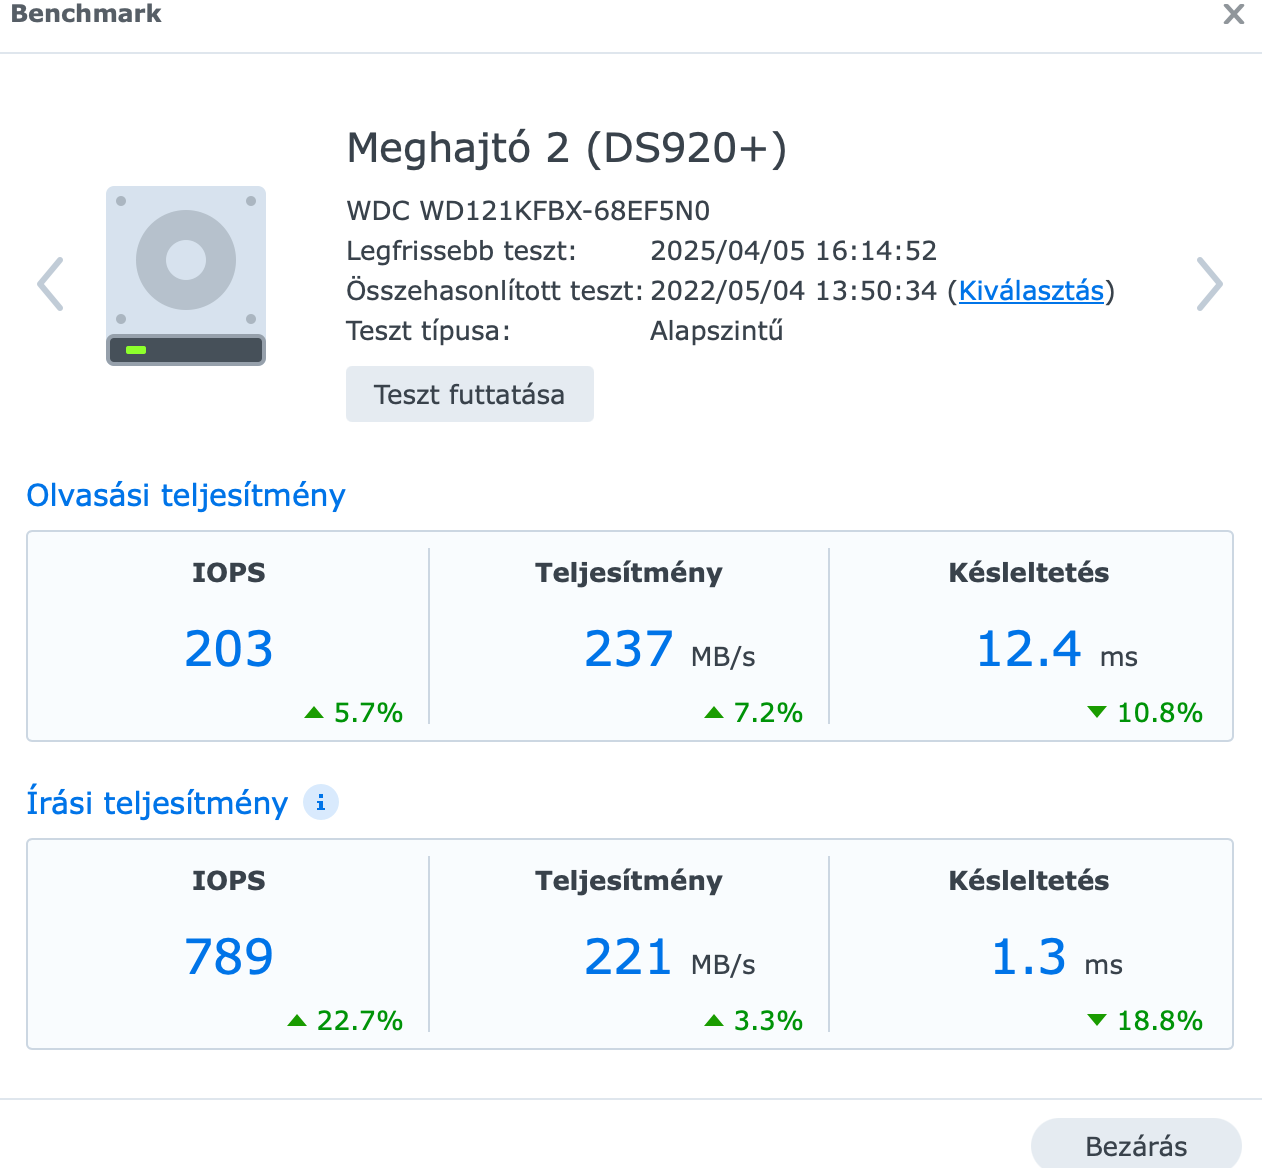Viewport: 1262px width, 1168px height.
Task: Run the test with Teszt futtatása
Action: coord(470,394)
